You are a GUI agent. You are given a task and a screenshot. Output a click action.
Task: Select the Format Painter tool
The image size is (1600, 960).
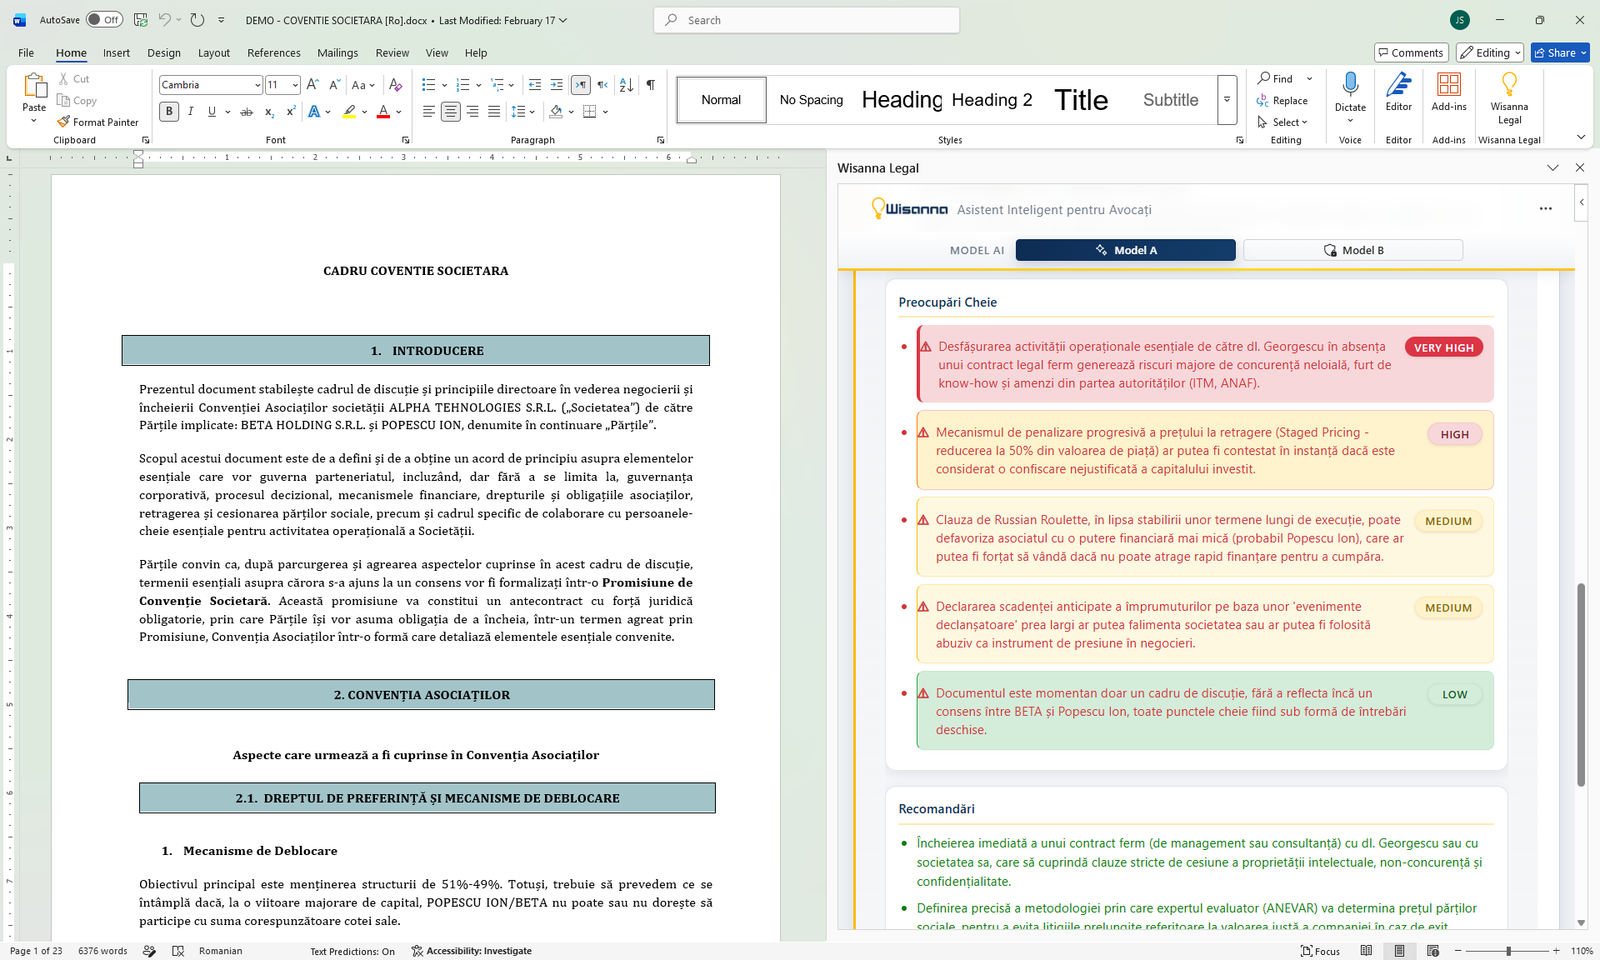coord(98,122)
